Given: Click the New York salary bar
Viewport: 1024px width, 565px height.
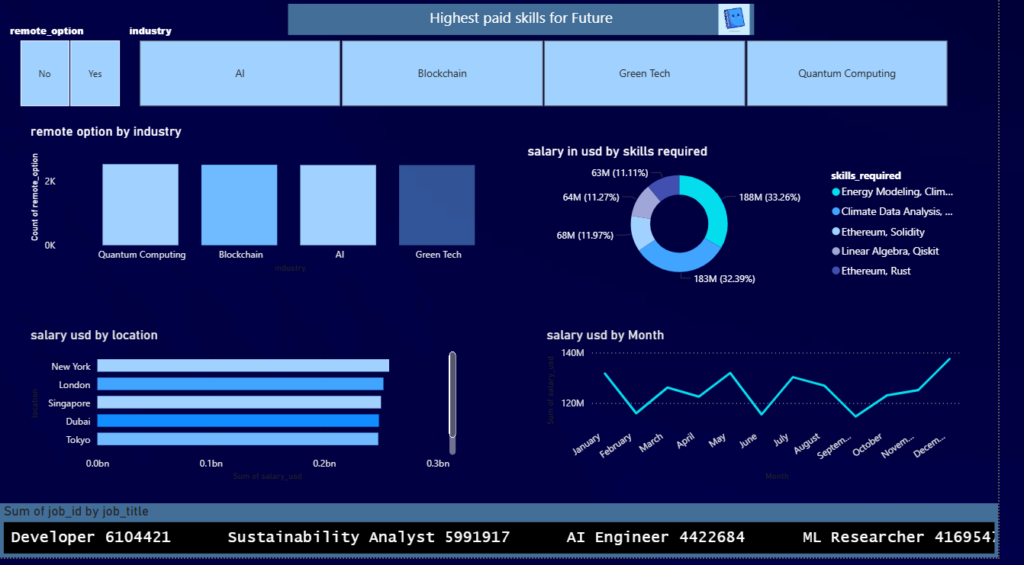Looking at the screenshot, I should coord(242,366).
